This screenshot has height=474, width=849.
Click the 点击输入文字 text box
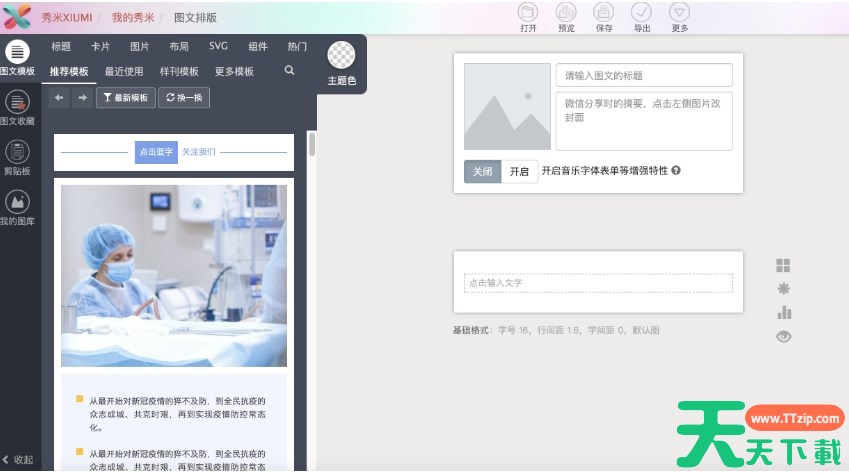pyautogui.click(x=598, y=283)
